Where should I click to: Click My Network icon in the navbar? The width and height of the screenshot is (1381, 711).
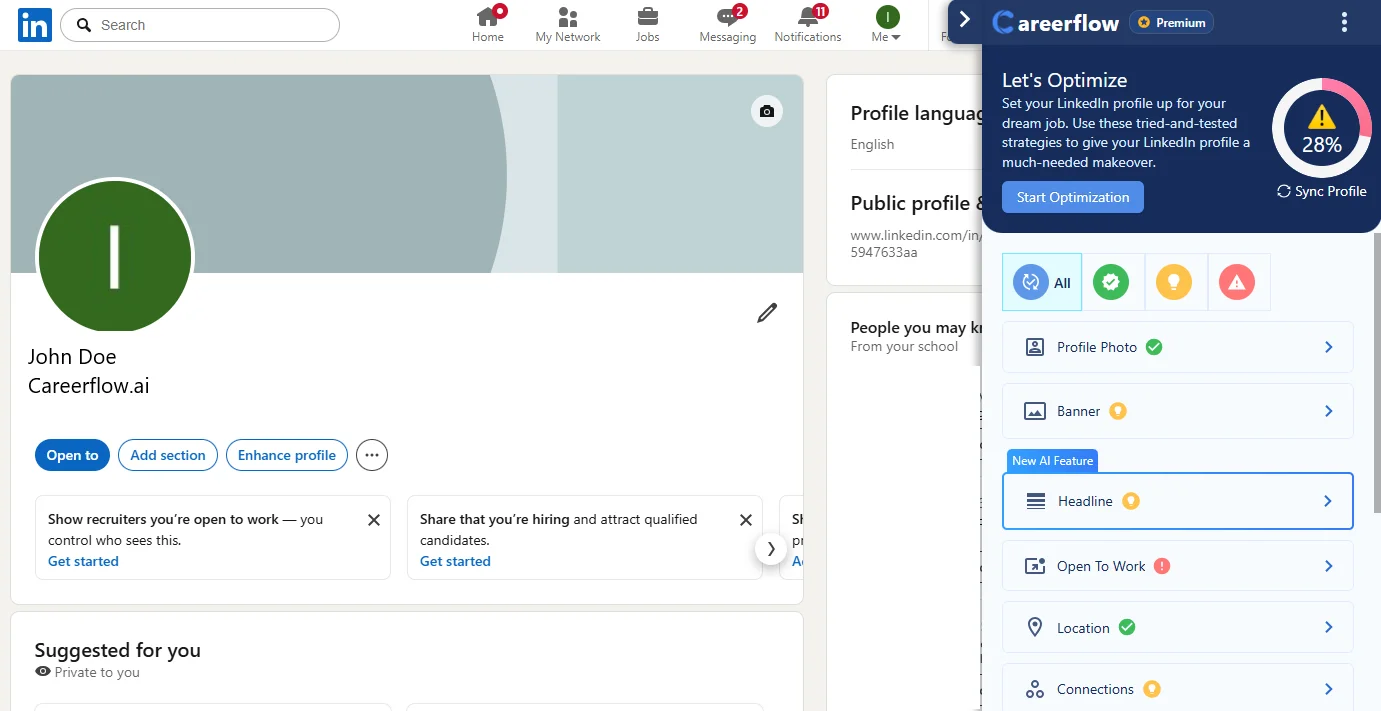tap(567, 22)
